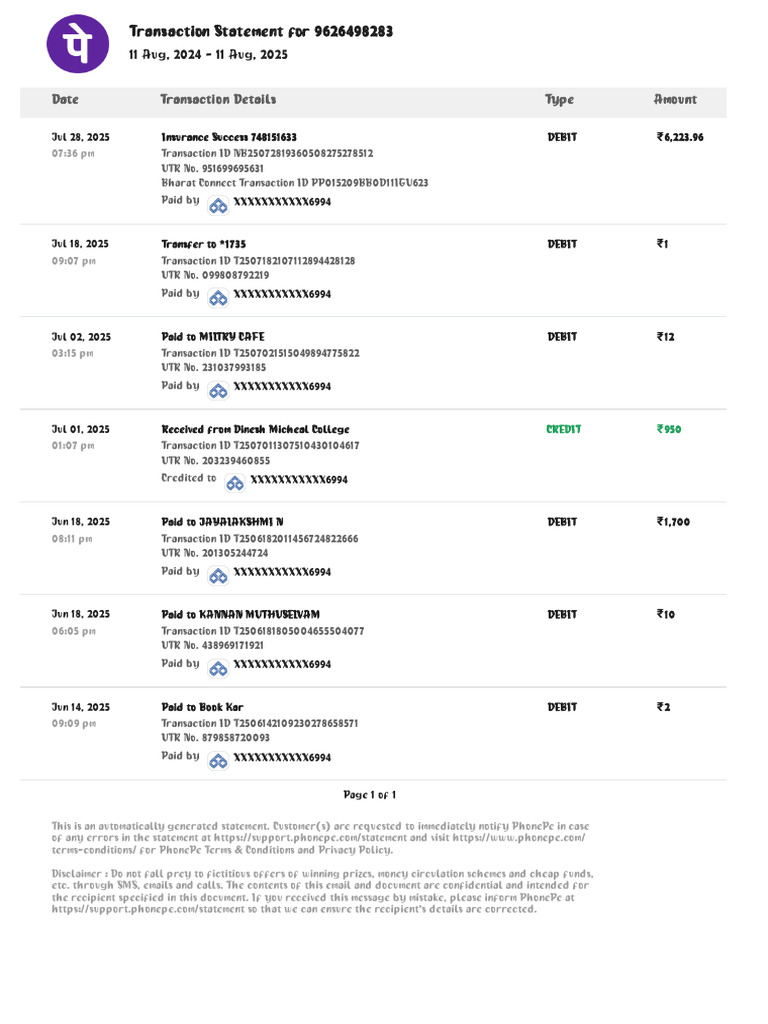
Task: Click the green CREDIT type label
Action: coord(564,429)
